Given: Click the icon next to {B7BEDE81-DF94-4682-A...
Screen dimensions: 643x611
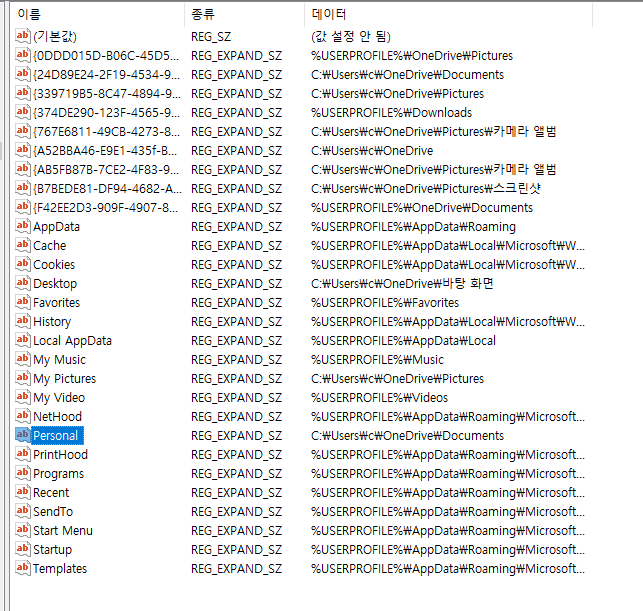Looking at the screenshot, I should [23, 188].
